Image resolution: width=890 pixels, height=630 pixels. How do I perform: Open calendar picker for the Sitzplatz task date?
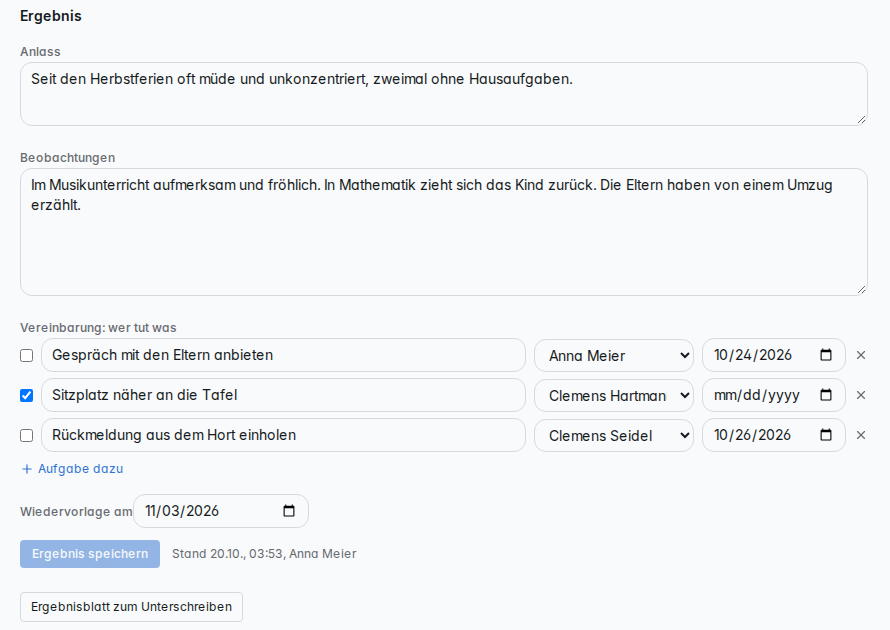click(x=826, y=395)
